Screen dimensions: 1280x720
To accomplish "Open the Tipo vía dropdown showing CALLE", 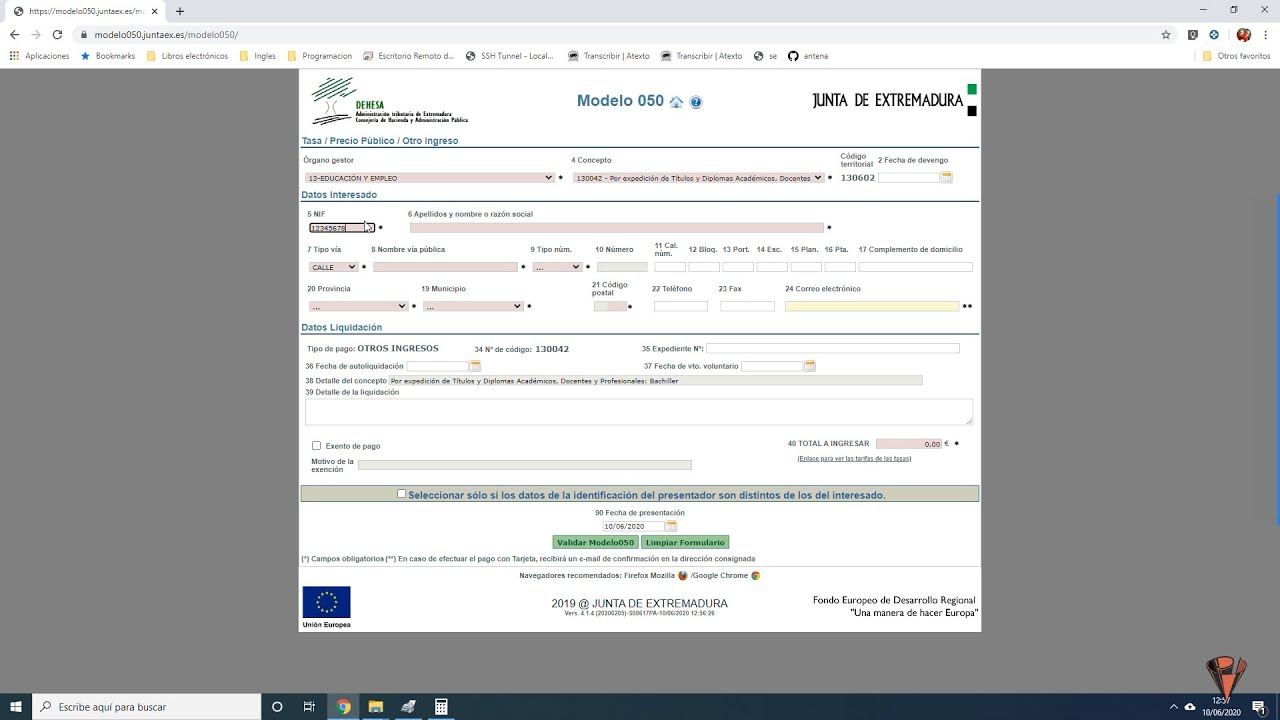I will pos(333,267).
